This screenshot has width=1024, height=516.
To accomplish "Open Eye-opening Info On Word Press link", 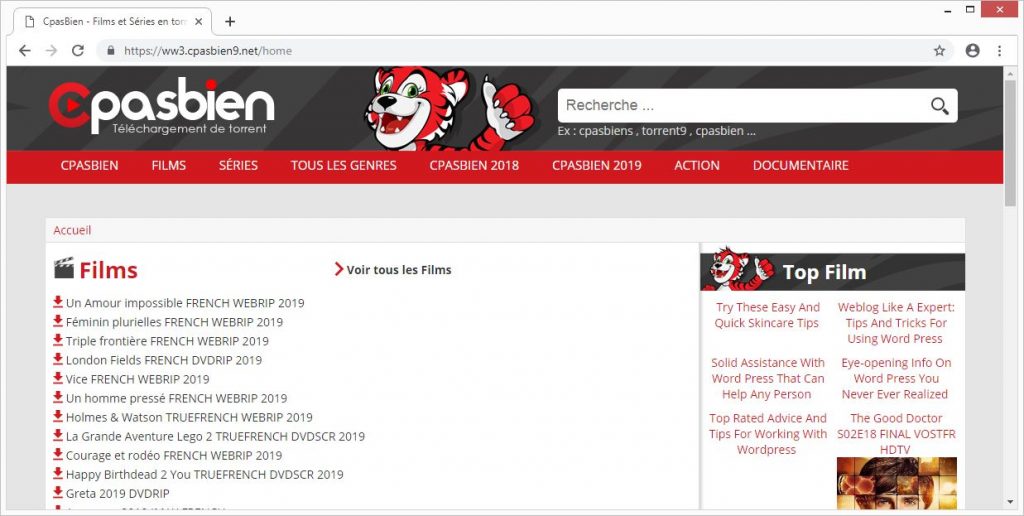I will point(895,378).
